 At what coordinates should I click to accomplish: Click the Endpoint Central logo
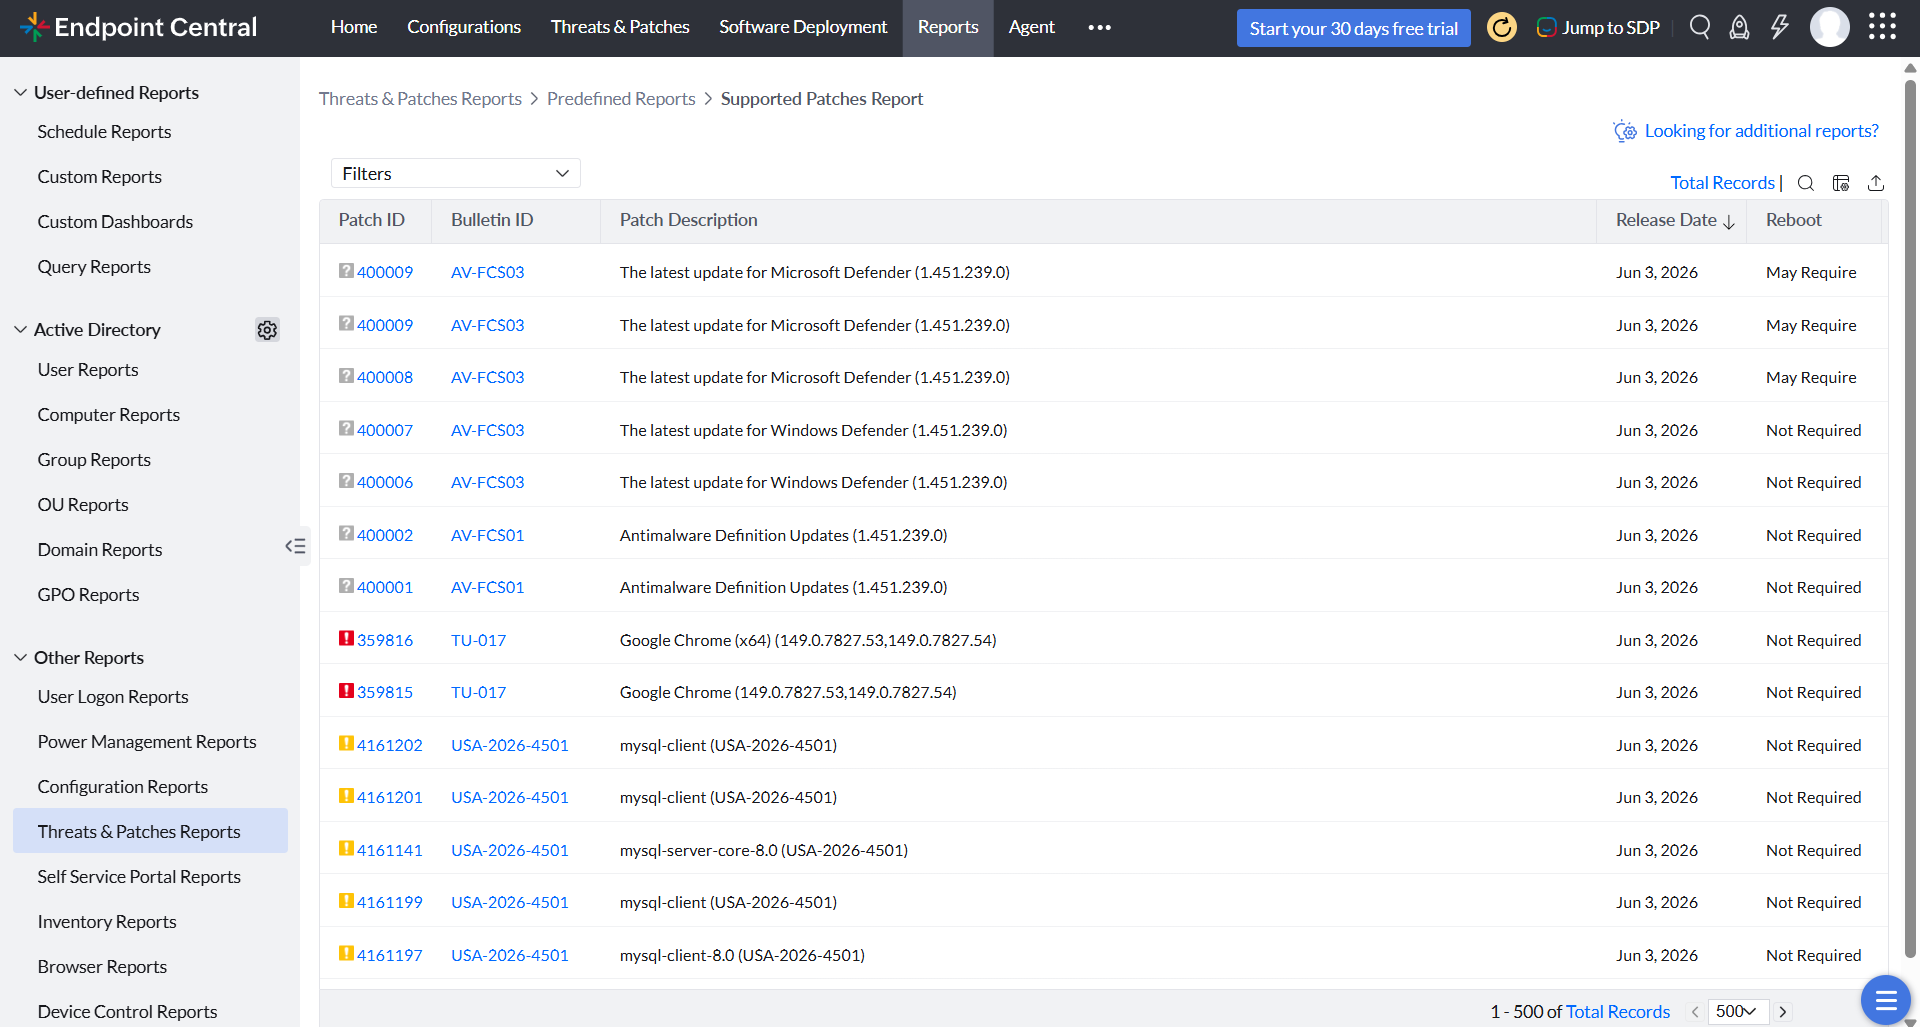pos(139,27)
